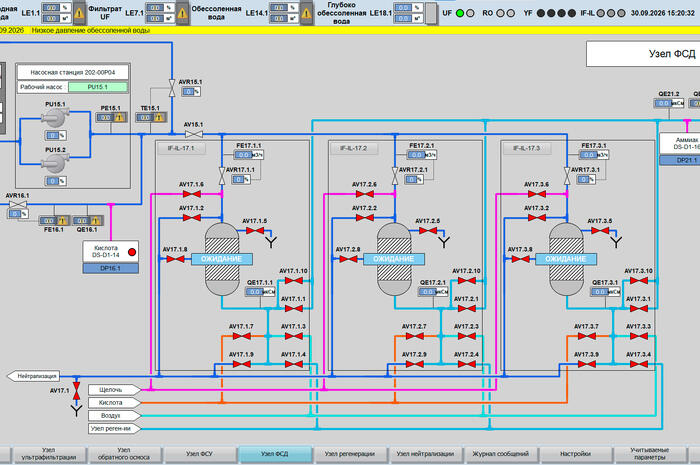Screen dimensions: 700x465
Task: Click regulating valve AVR17.2.1 symbol
Action: [x=395, y=176]
